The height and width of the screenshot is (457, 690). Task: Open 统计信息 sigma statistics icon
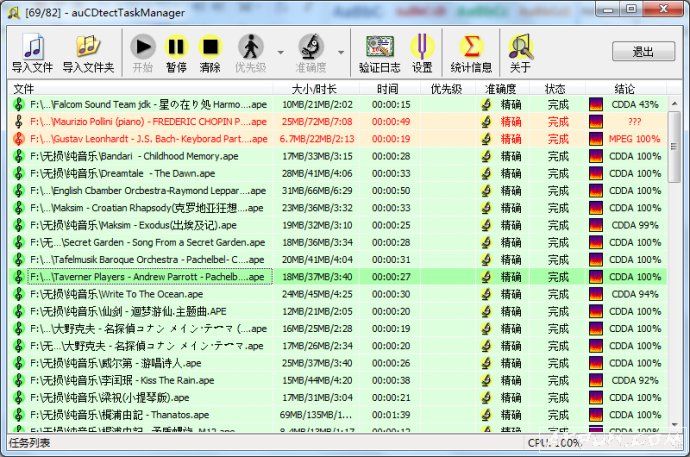coord(471,47)
